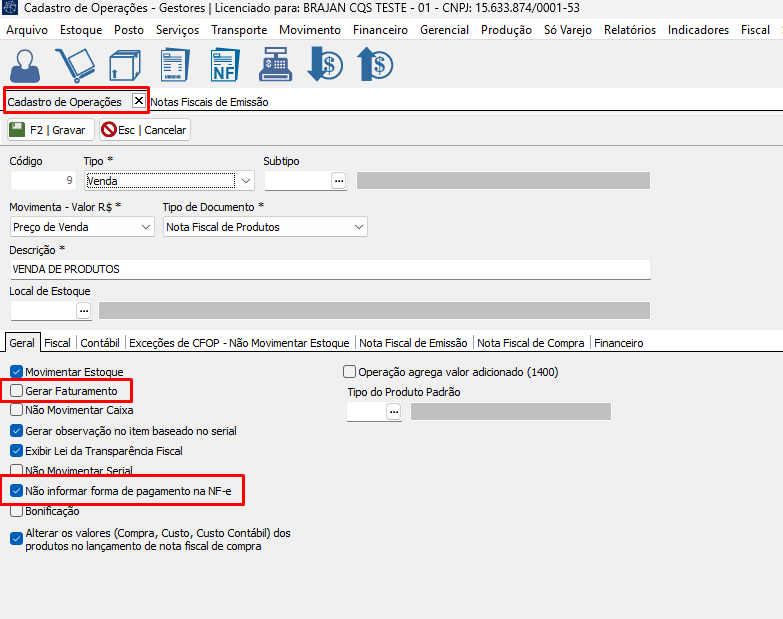The width and height of the screenshot is (783, 619).
Task: Click the Esc | Cancelar button
Action: point(144,130)
